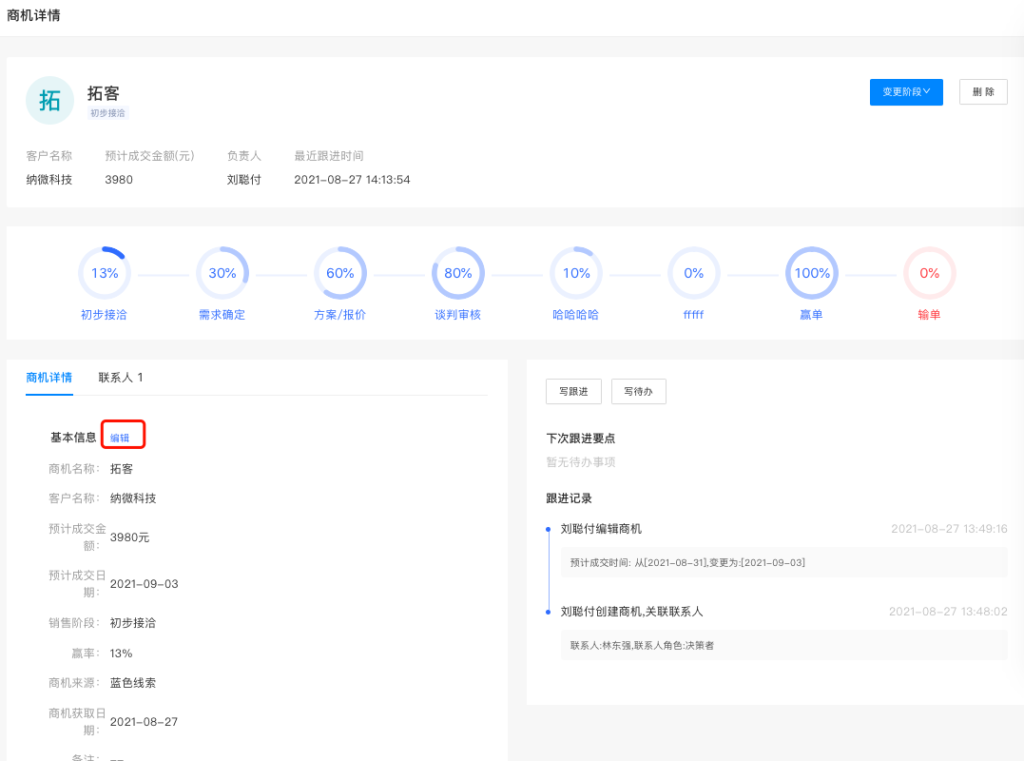Select the 赢单 100% stage circle
The image size is (1024, 761).
click(812, 273)
